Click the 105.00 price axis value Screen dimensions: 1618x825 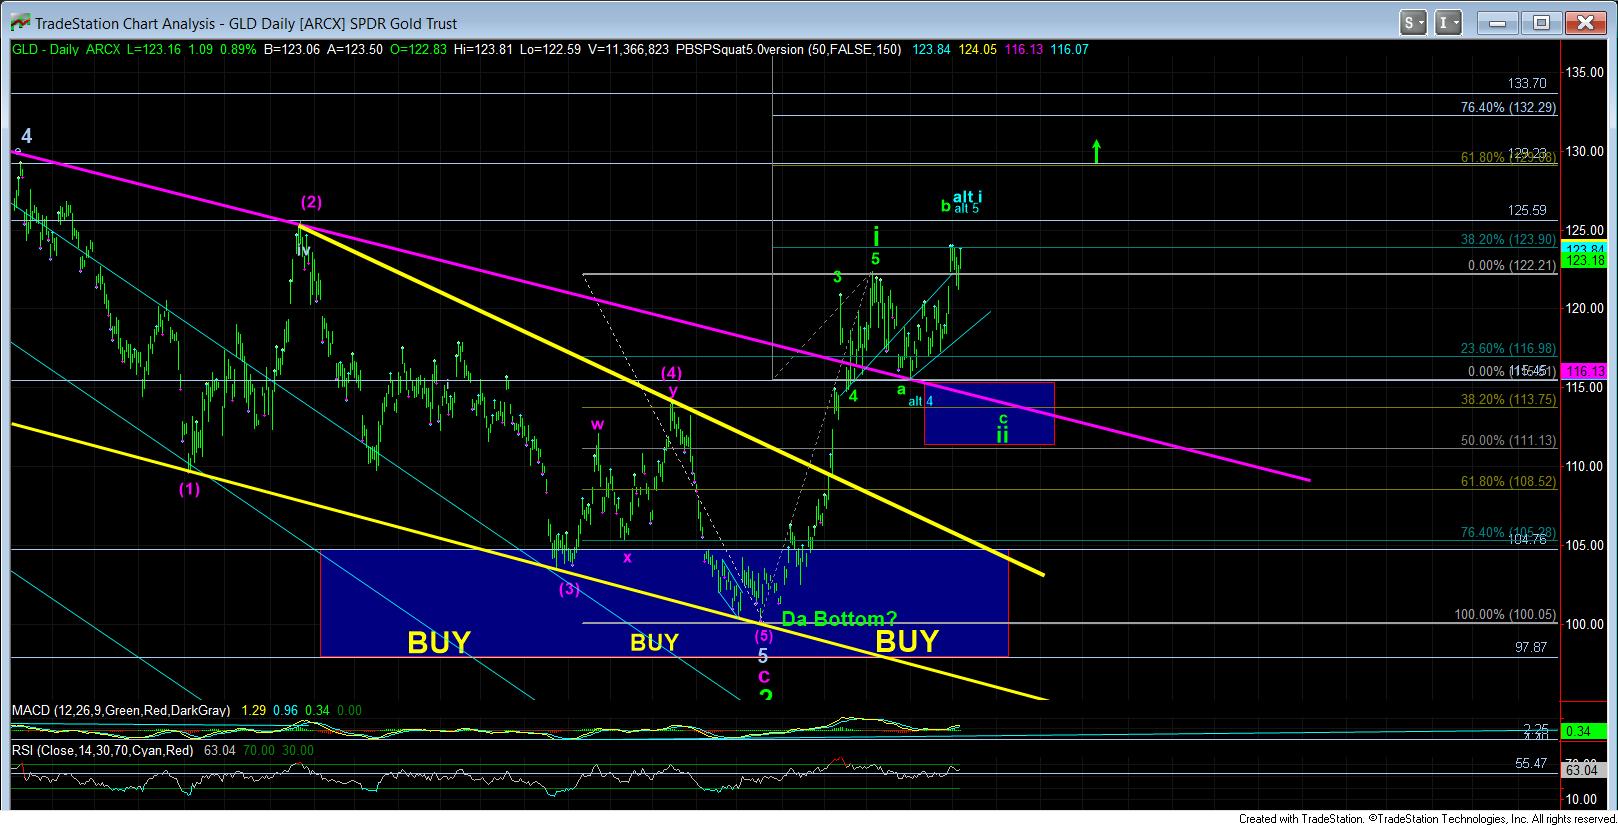coord(1586,545)
